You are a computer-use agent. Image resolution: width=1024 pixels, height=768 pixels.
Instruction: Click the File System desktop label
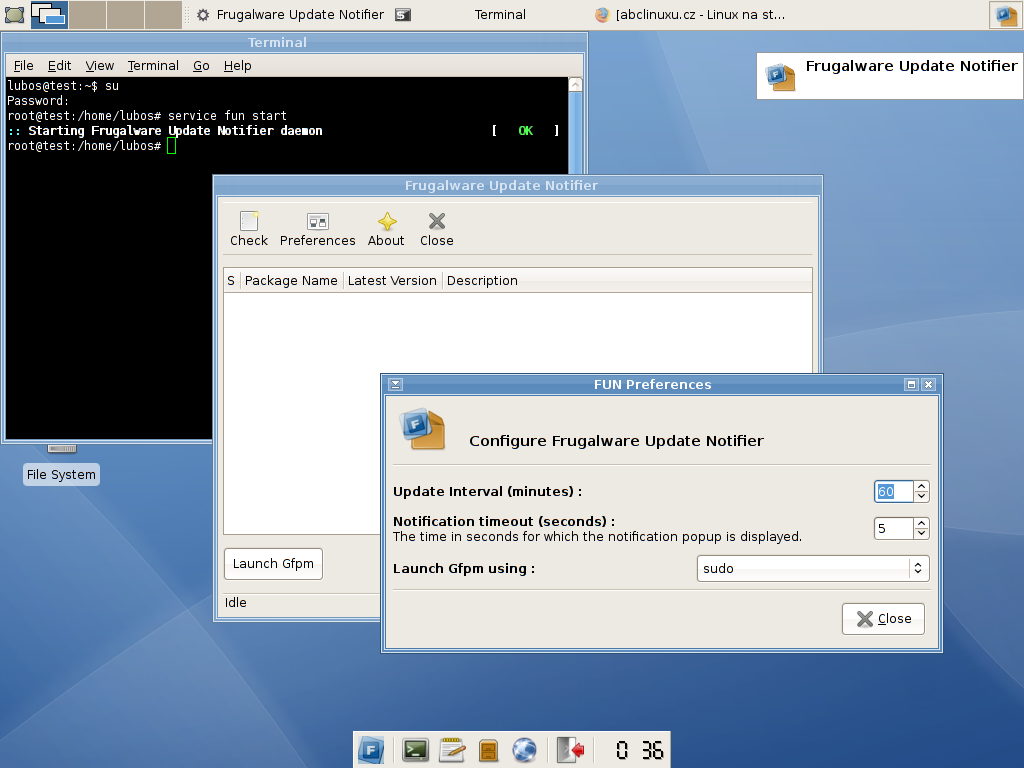[61, 474]
